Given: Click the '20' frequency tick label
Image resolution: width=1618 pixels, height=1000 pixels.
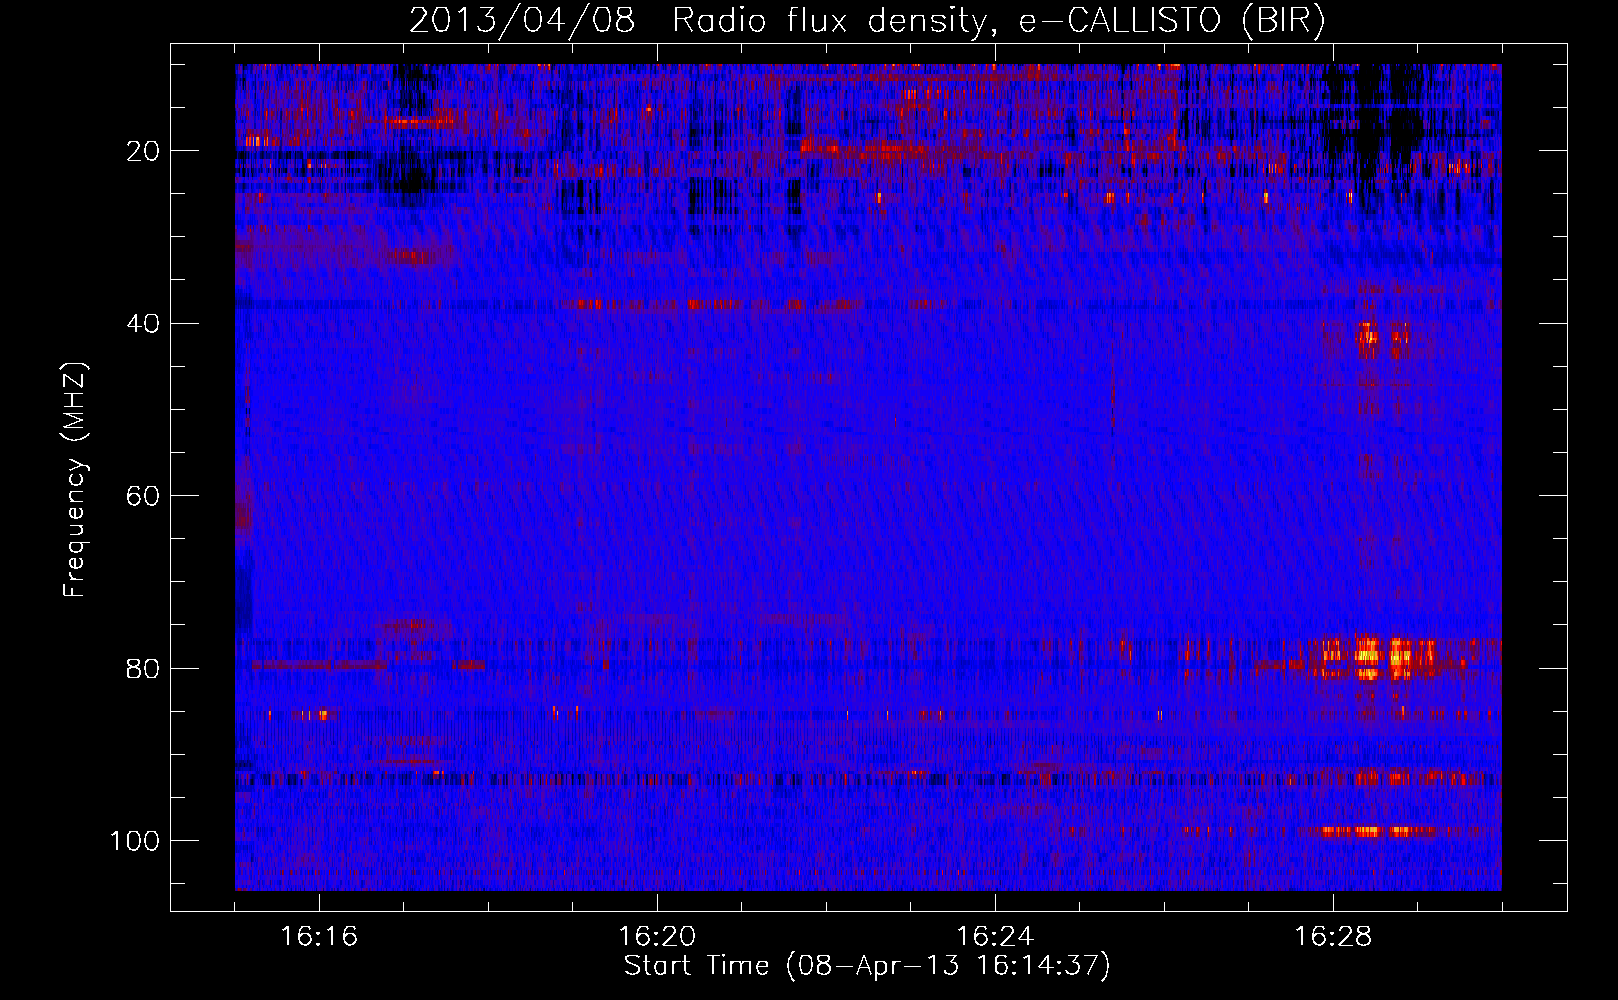Looking at the screenshot, I should (x=144, y=151).
